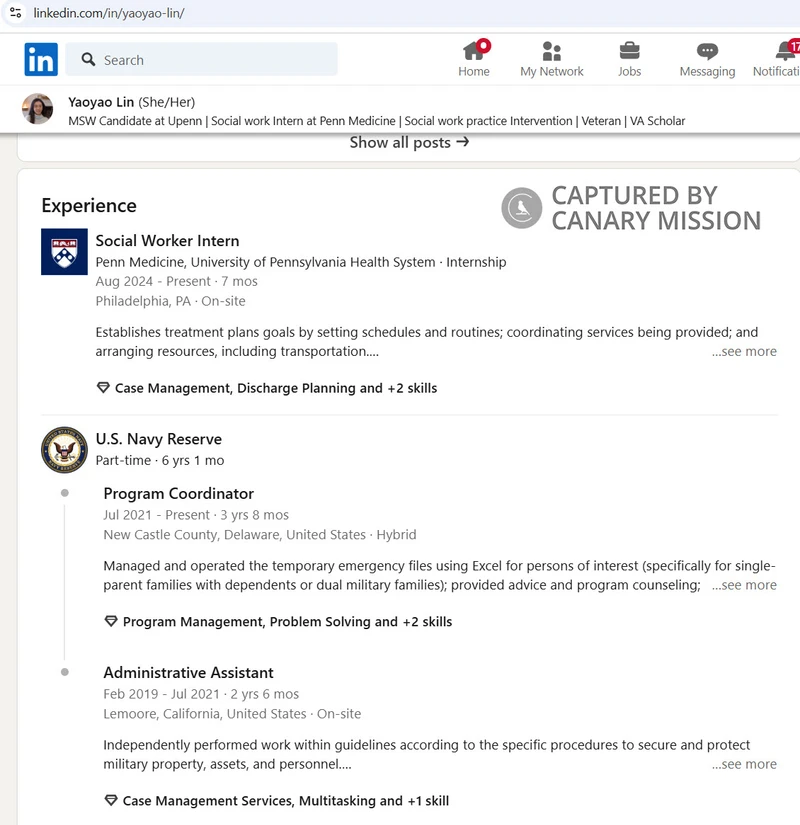Click the browser URL address bar
The height and width of the screenshot is (825, 800).
click(x=400, y=13)
